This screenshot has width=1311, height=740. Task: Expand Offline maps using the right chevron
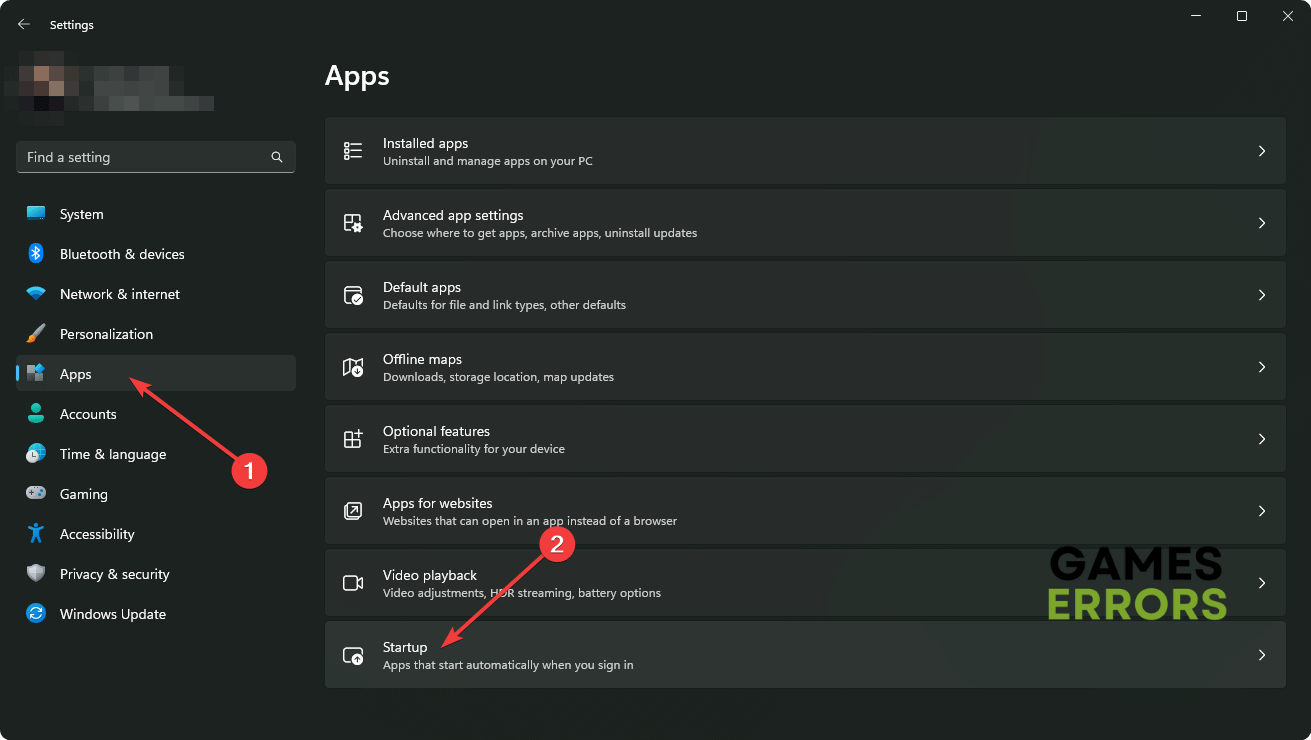pyautogui.click(x=1262, y=367)
